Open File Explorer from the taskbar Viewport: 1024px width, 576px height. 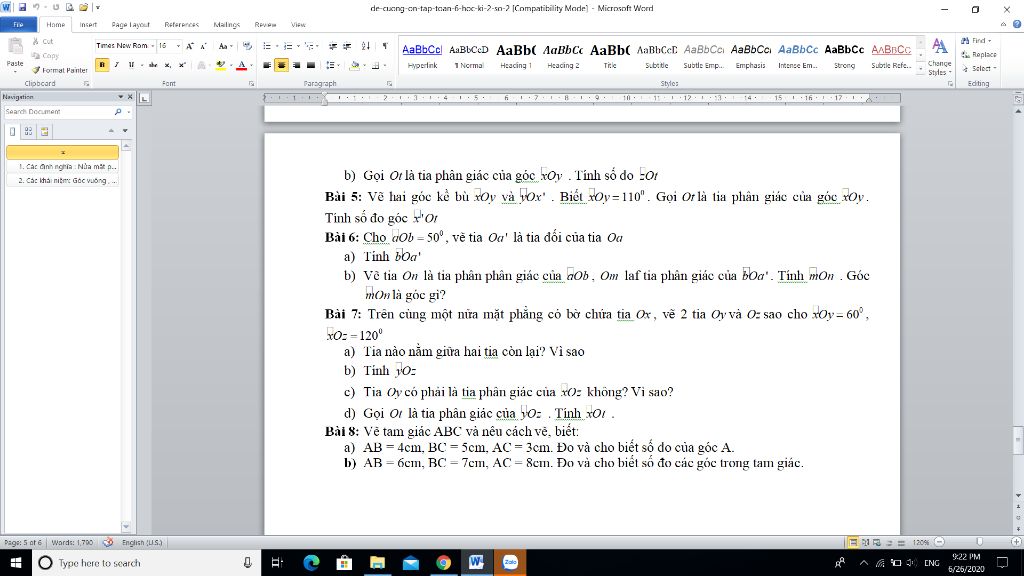pyautogui.click(x=377, y=562)
